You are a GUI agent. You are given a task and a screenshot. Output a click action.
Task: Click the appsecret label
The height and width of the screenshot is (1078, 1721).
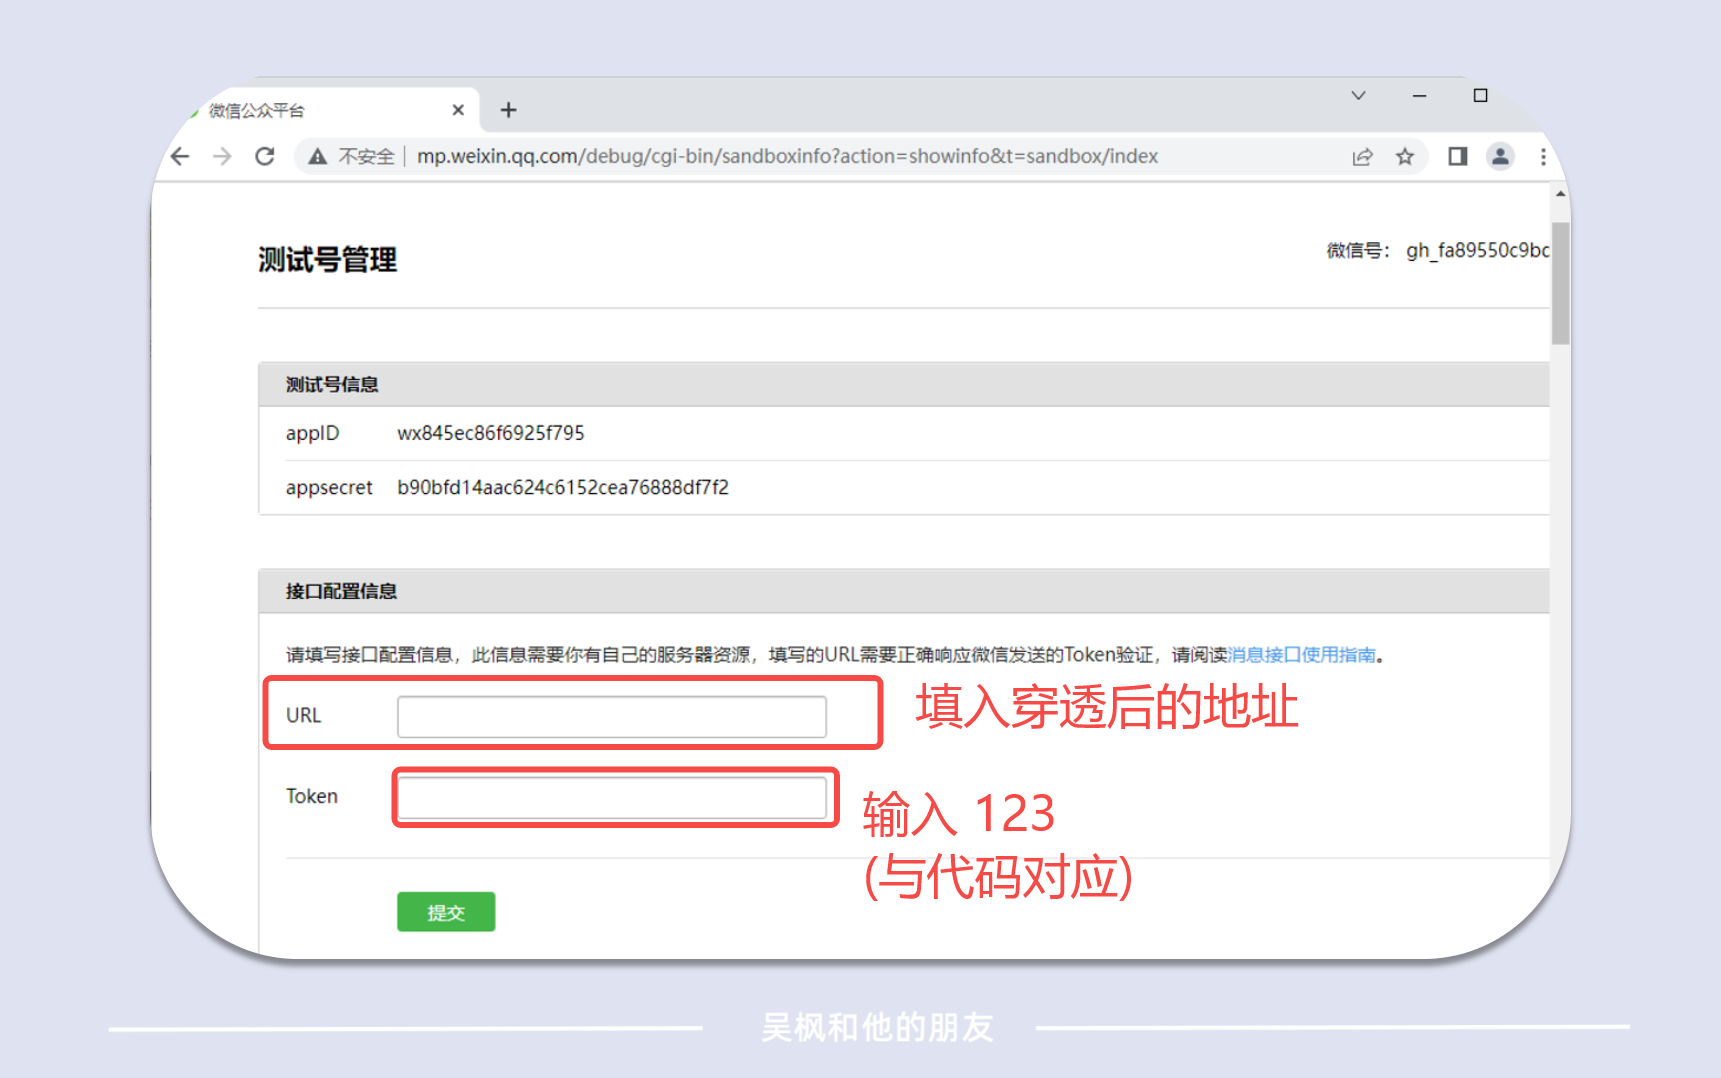329,488
